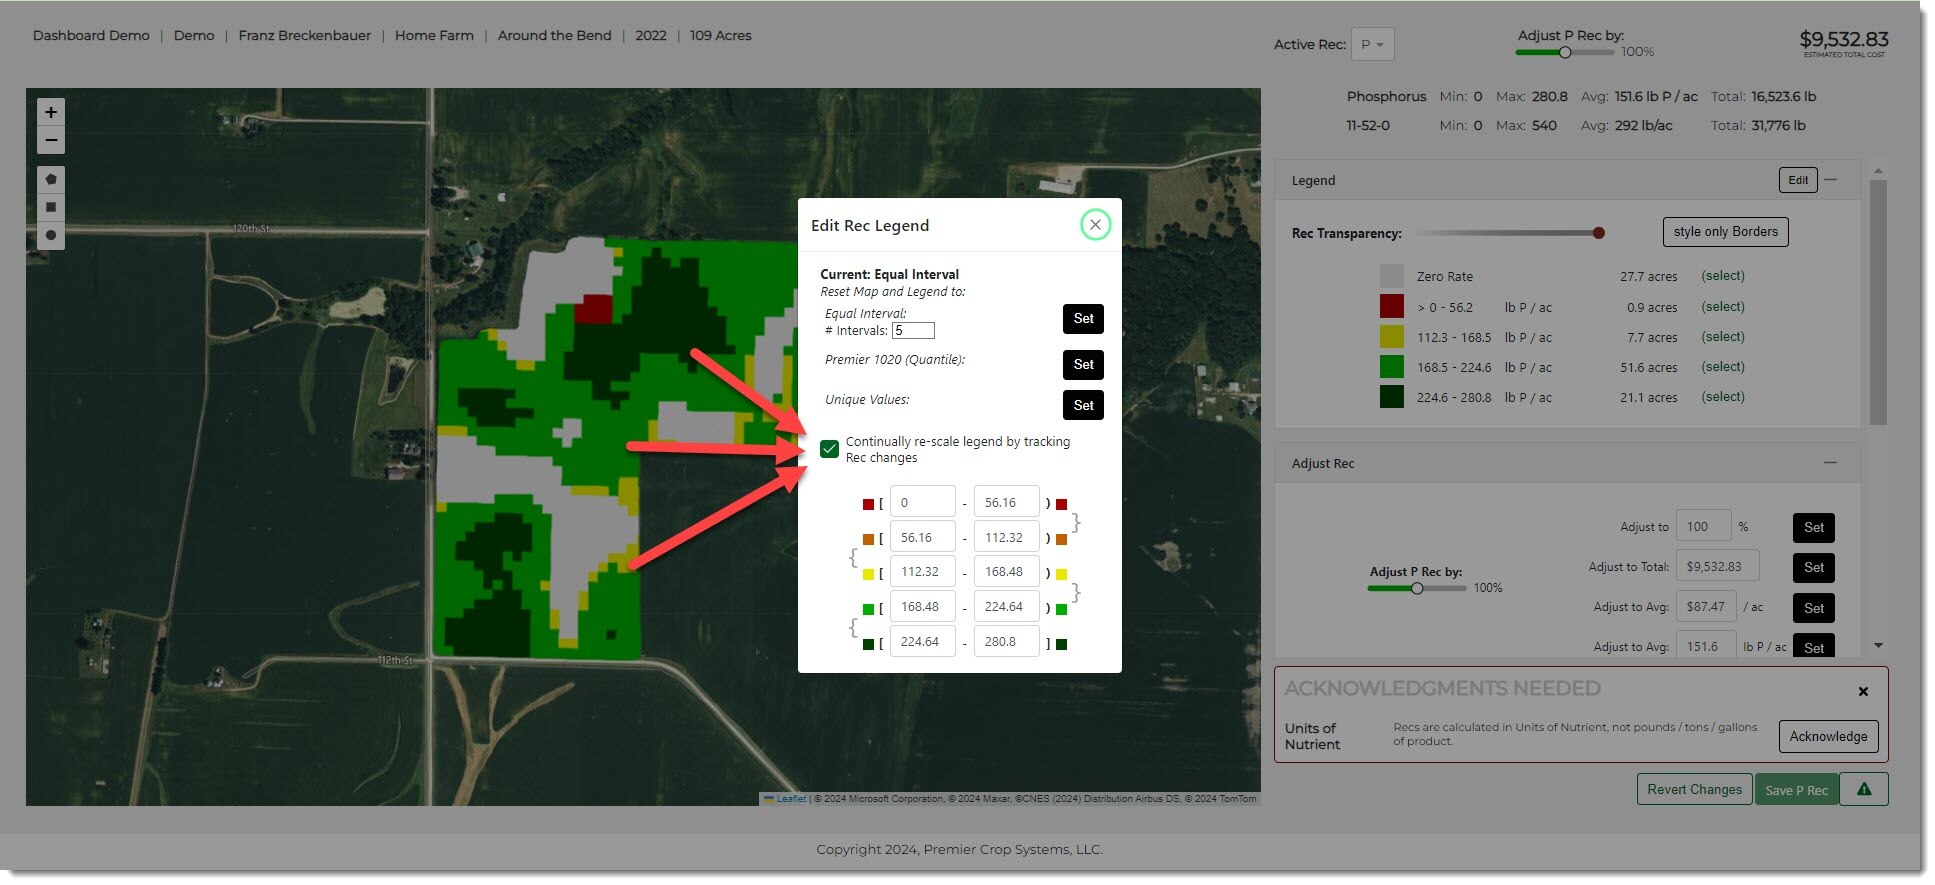Open the Active Rec dropdown
This screenshot has height=885, width=1935.
pos(1372,44)
